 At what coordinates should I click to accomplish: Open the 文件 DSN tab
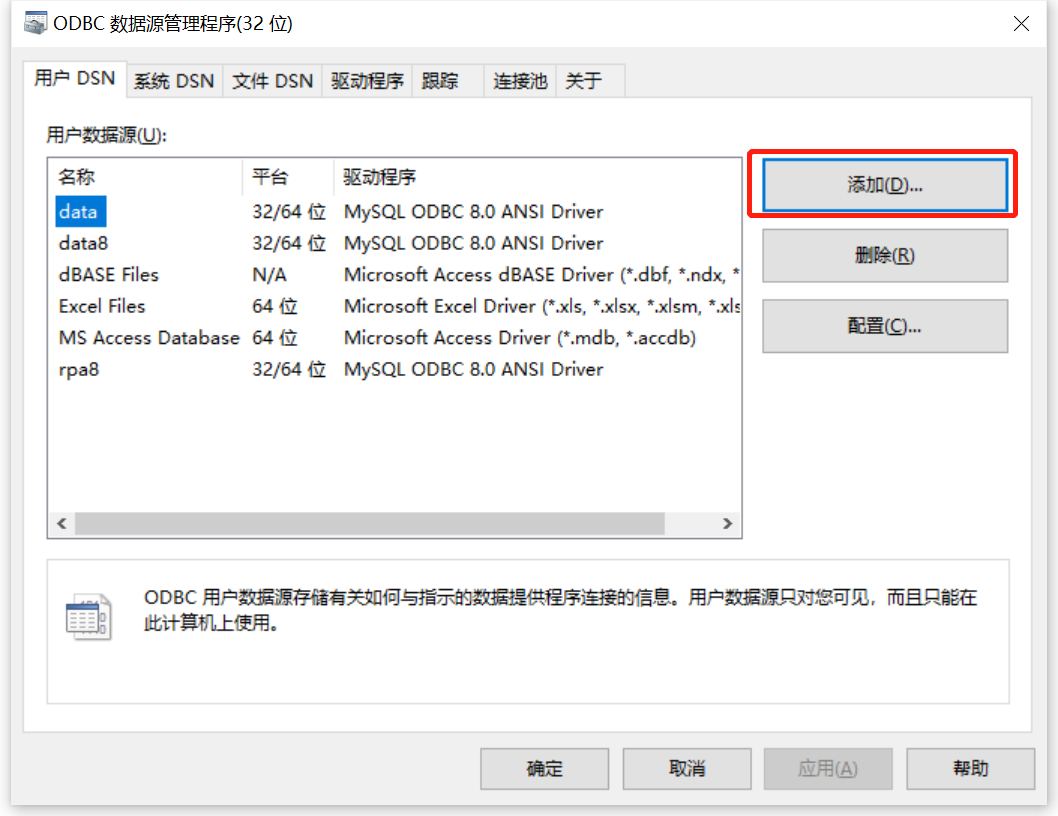271,80
